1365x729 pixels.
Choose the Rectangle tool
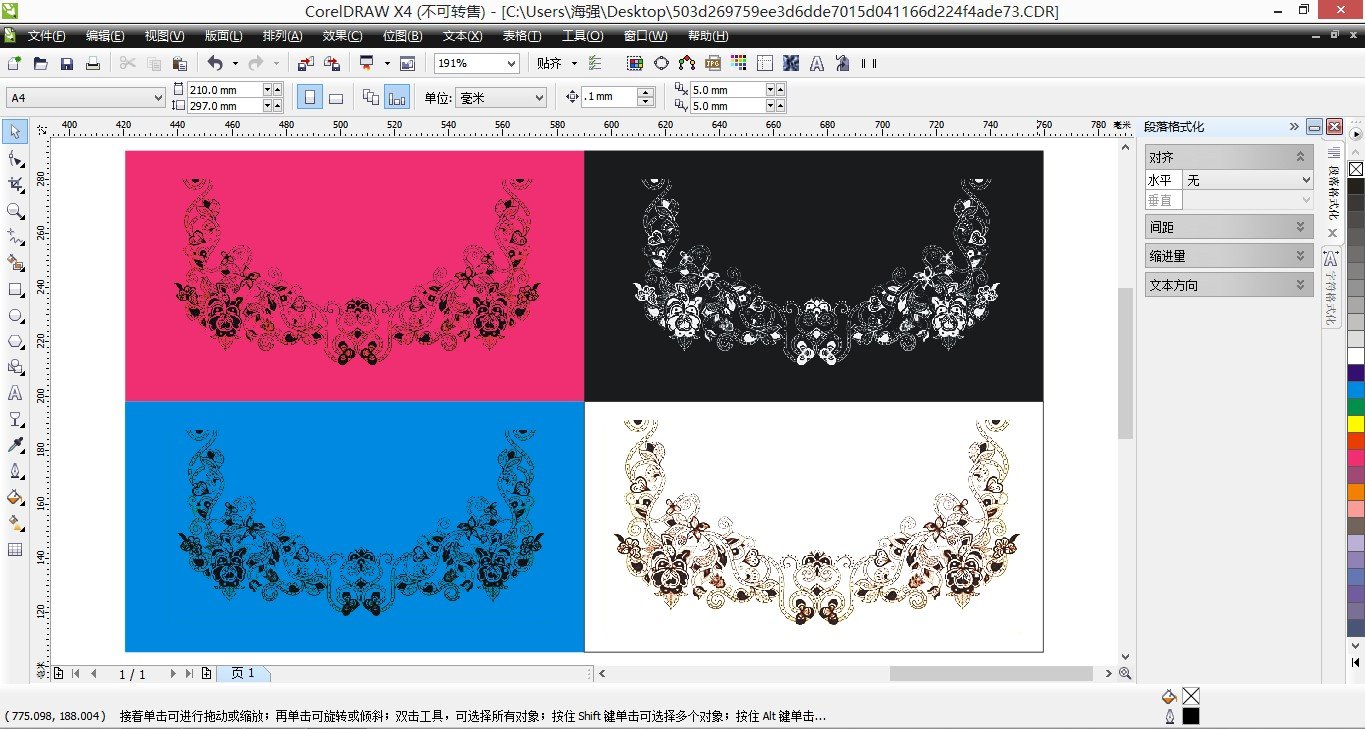pyautogui.click(x=15, y=289)
